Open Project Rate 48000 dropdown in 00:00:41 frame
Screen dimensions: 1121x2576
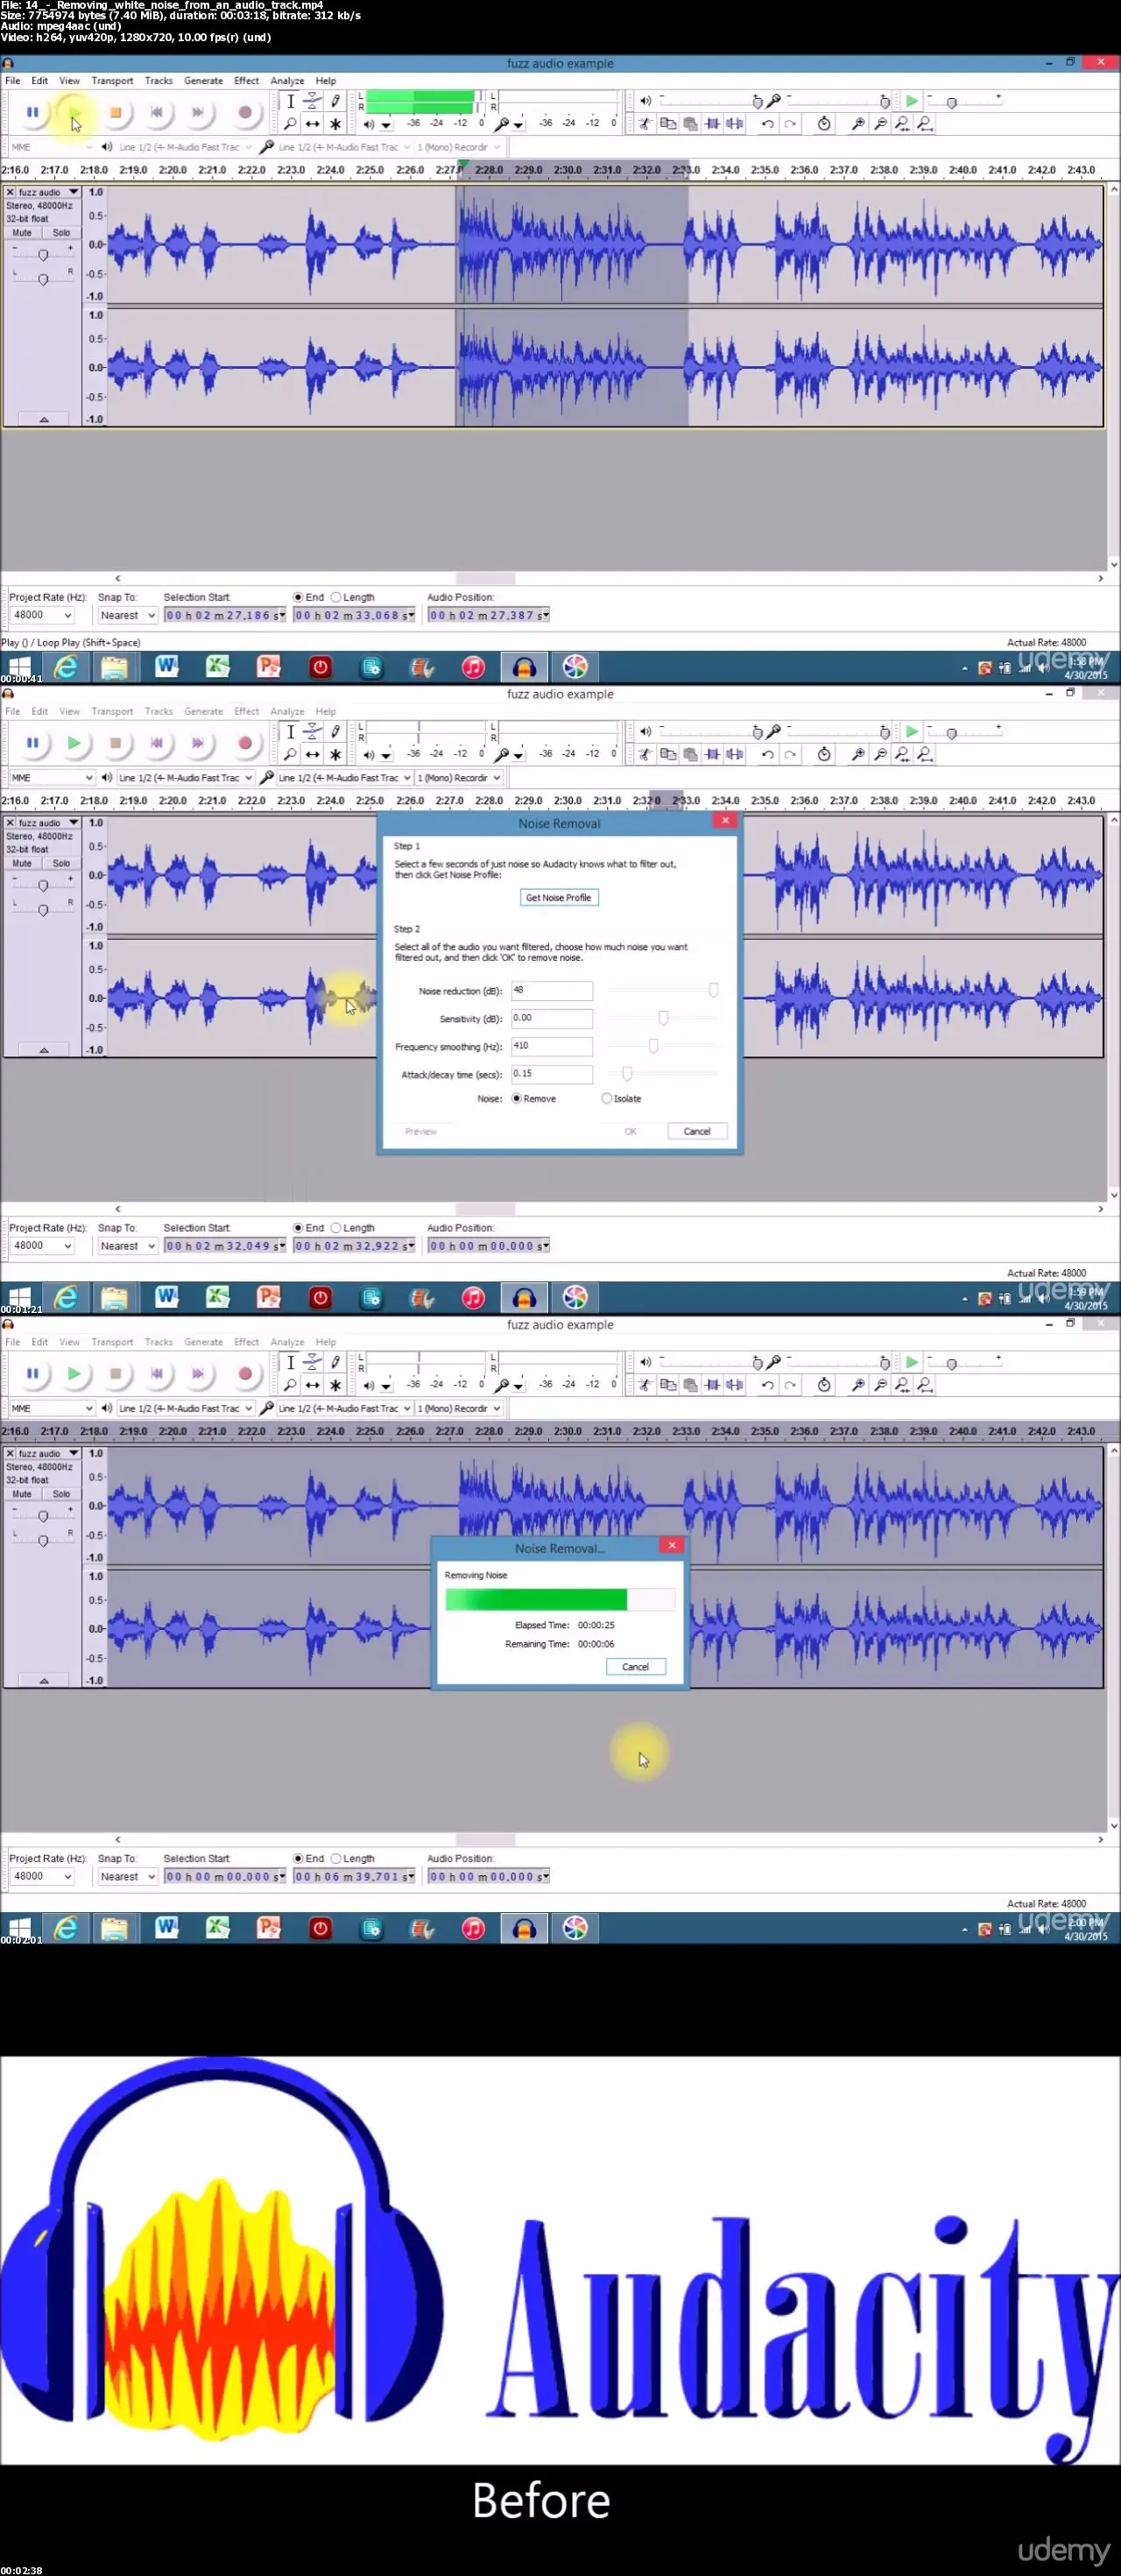[x=42, y=615]
